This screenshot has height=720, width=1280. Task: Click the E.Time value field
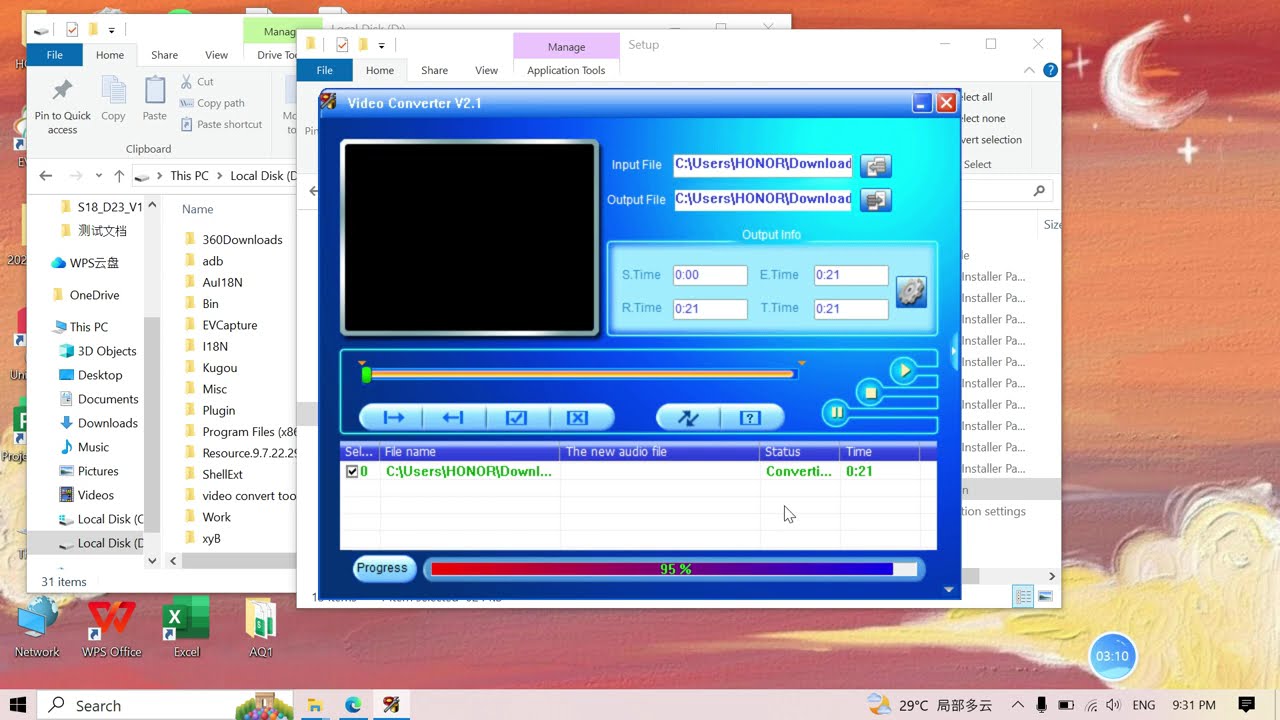(851, 276)
